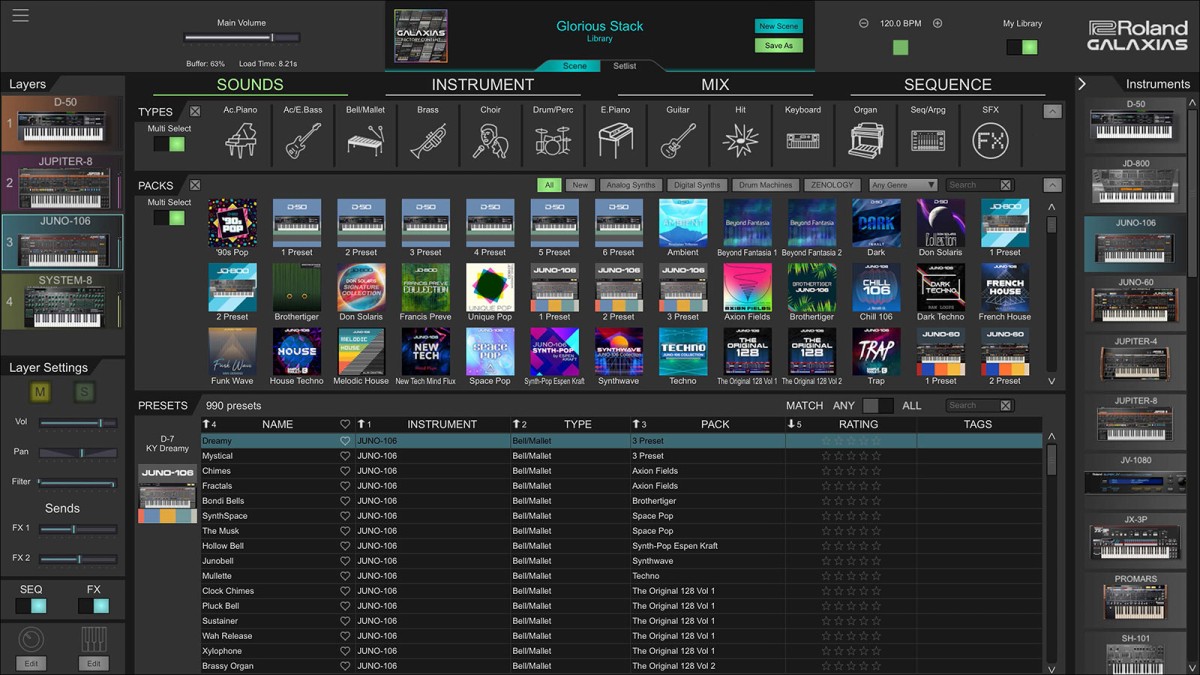
Task: Toggle the SEQ switch on layer
Action: [31, 606]
